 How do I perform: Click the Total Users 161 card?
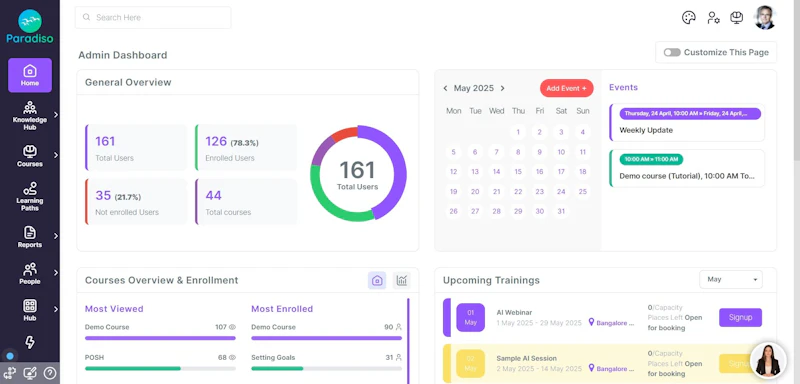(x=136, y=147)
